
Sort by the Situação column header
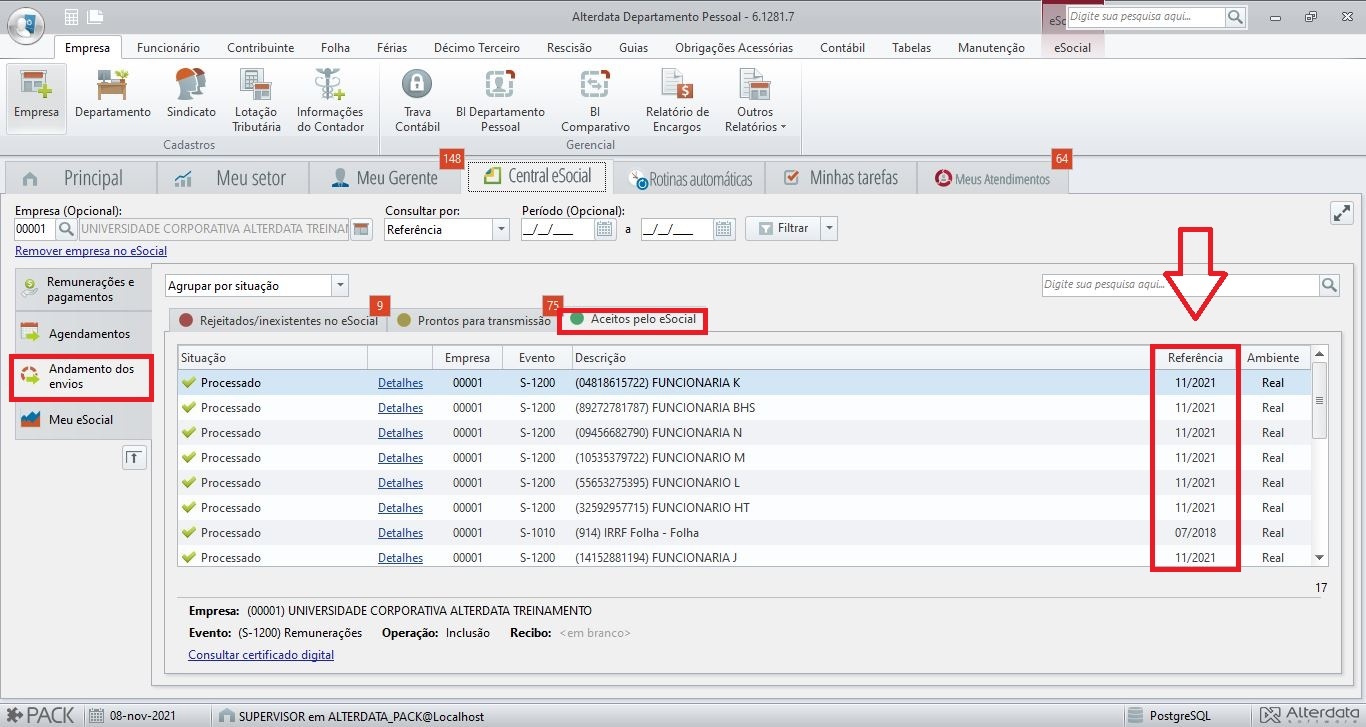click(272, 357)
